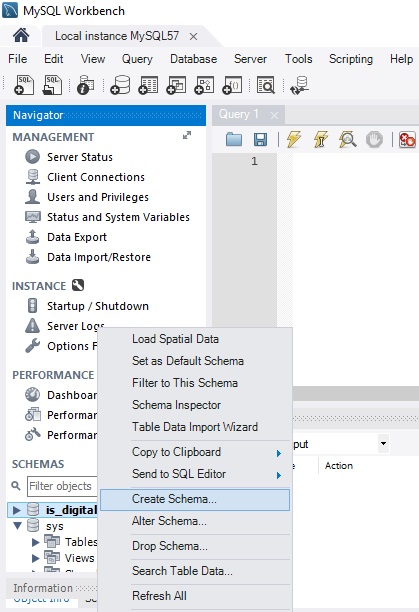This screenshot has width=419, height=612.
Task: Choose Search Table Data...
Action: click(x=195, y=571)
